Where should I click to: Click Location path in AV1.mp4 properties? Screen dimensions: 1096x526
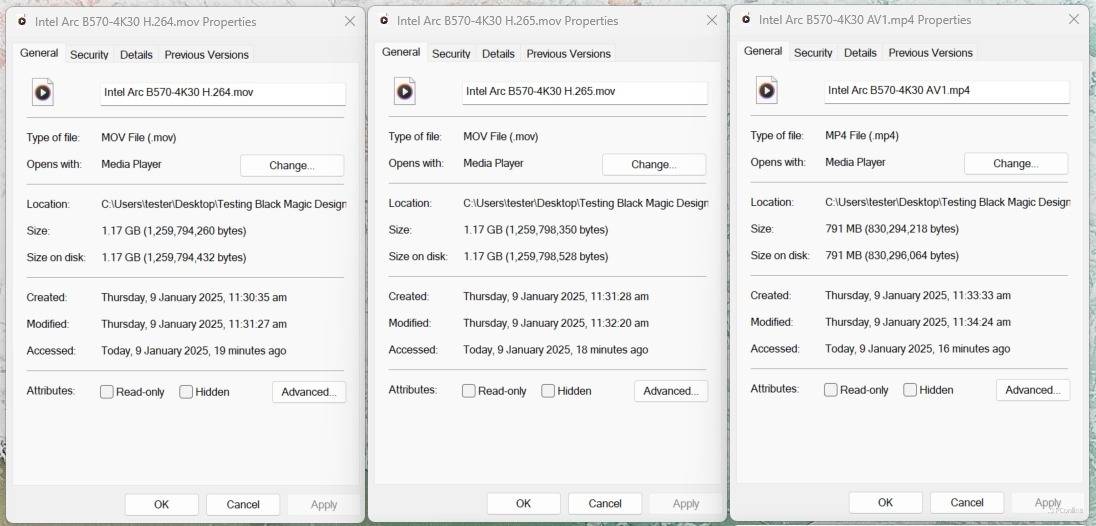click(948, 202)
